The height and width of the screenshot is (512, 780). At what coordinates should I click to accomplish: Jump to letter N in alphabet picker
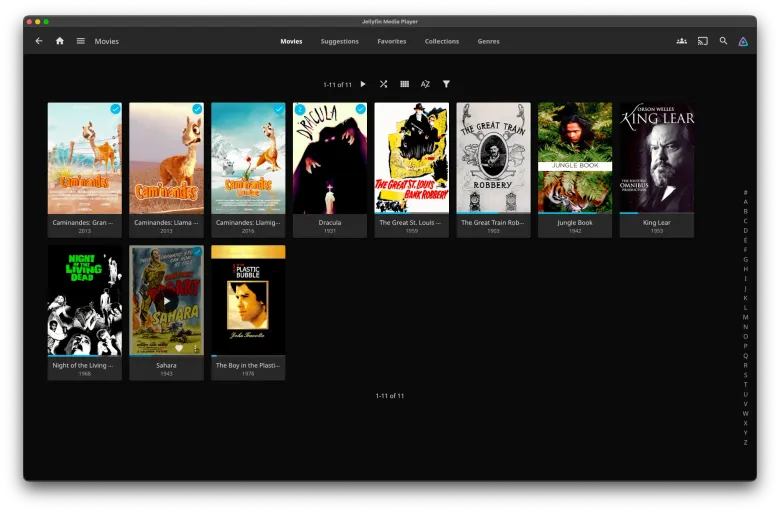tap(745, 327)
